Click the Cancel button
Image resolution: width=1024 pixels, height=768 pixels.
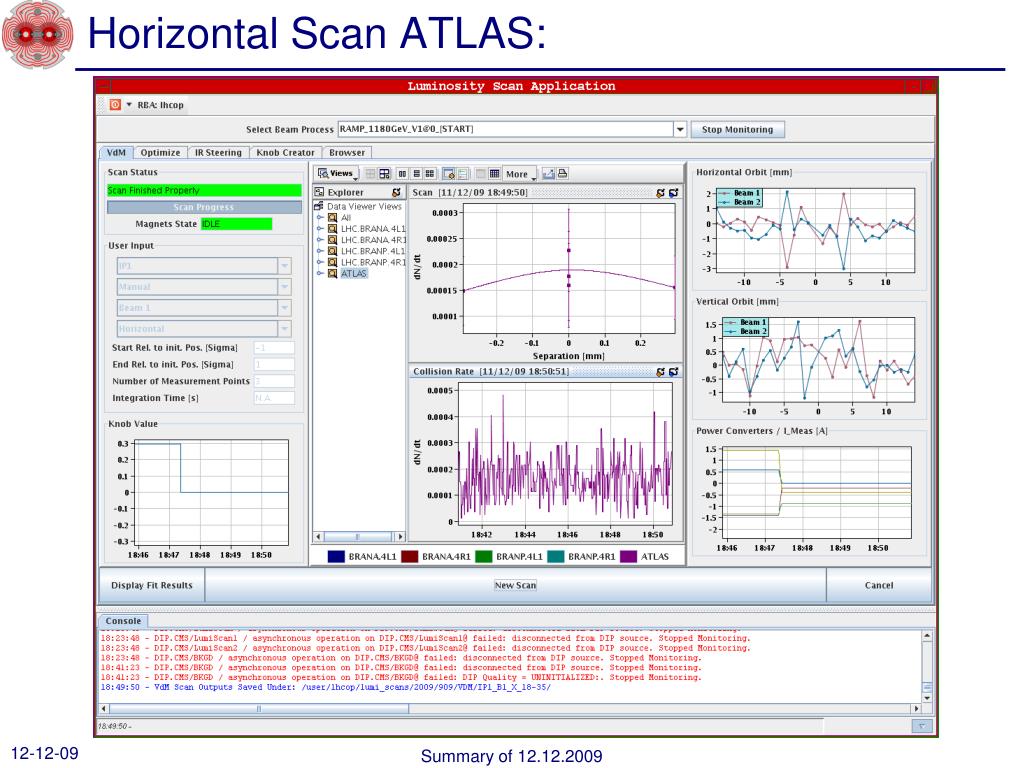(879, 585)
